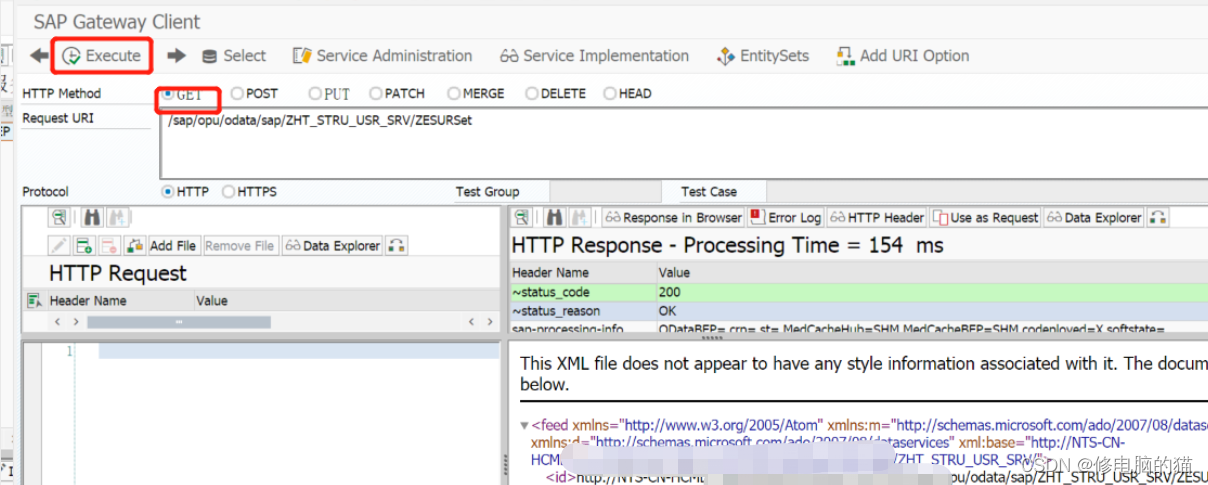Screen dimensions: 1208x485
Task: Click the Execute button
Action: point(101,56)
